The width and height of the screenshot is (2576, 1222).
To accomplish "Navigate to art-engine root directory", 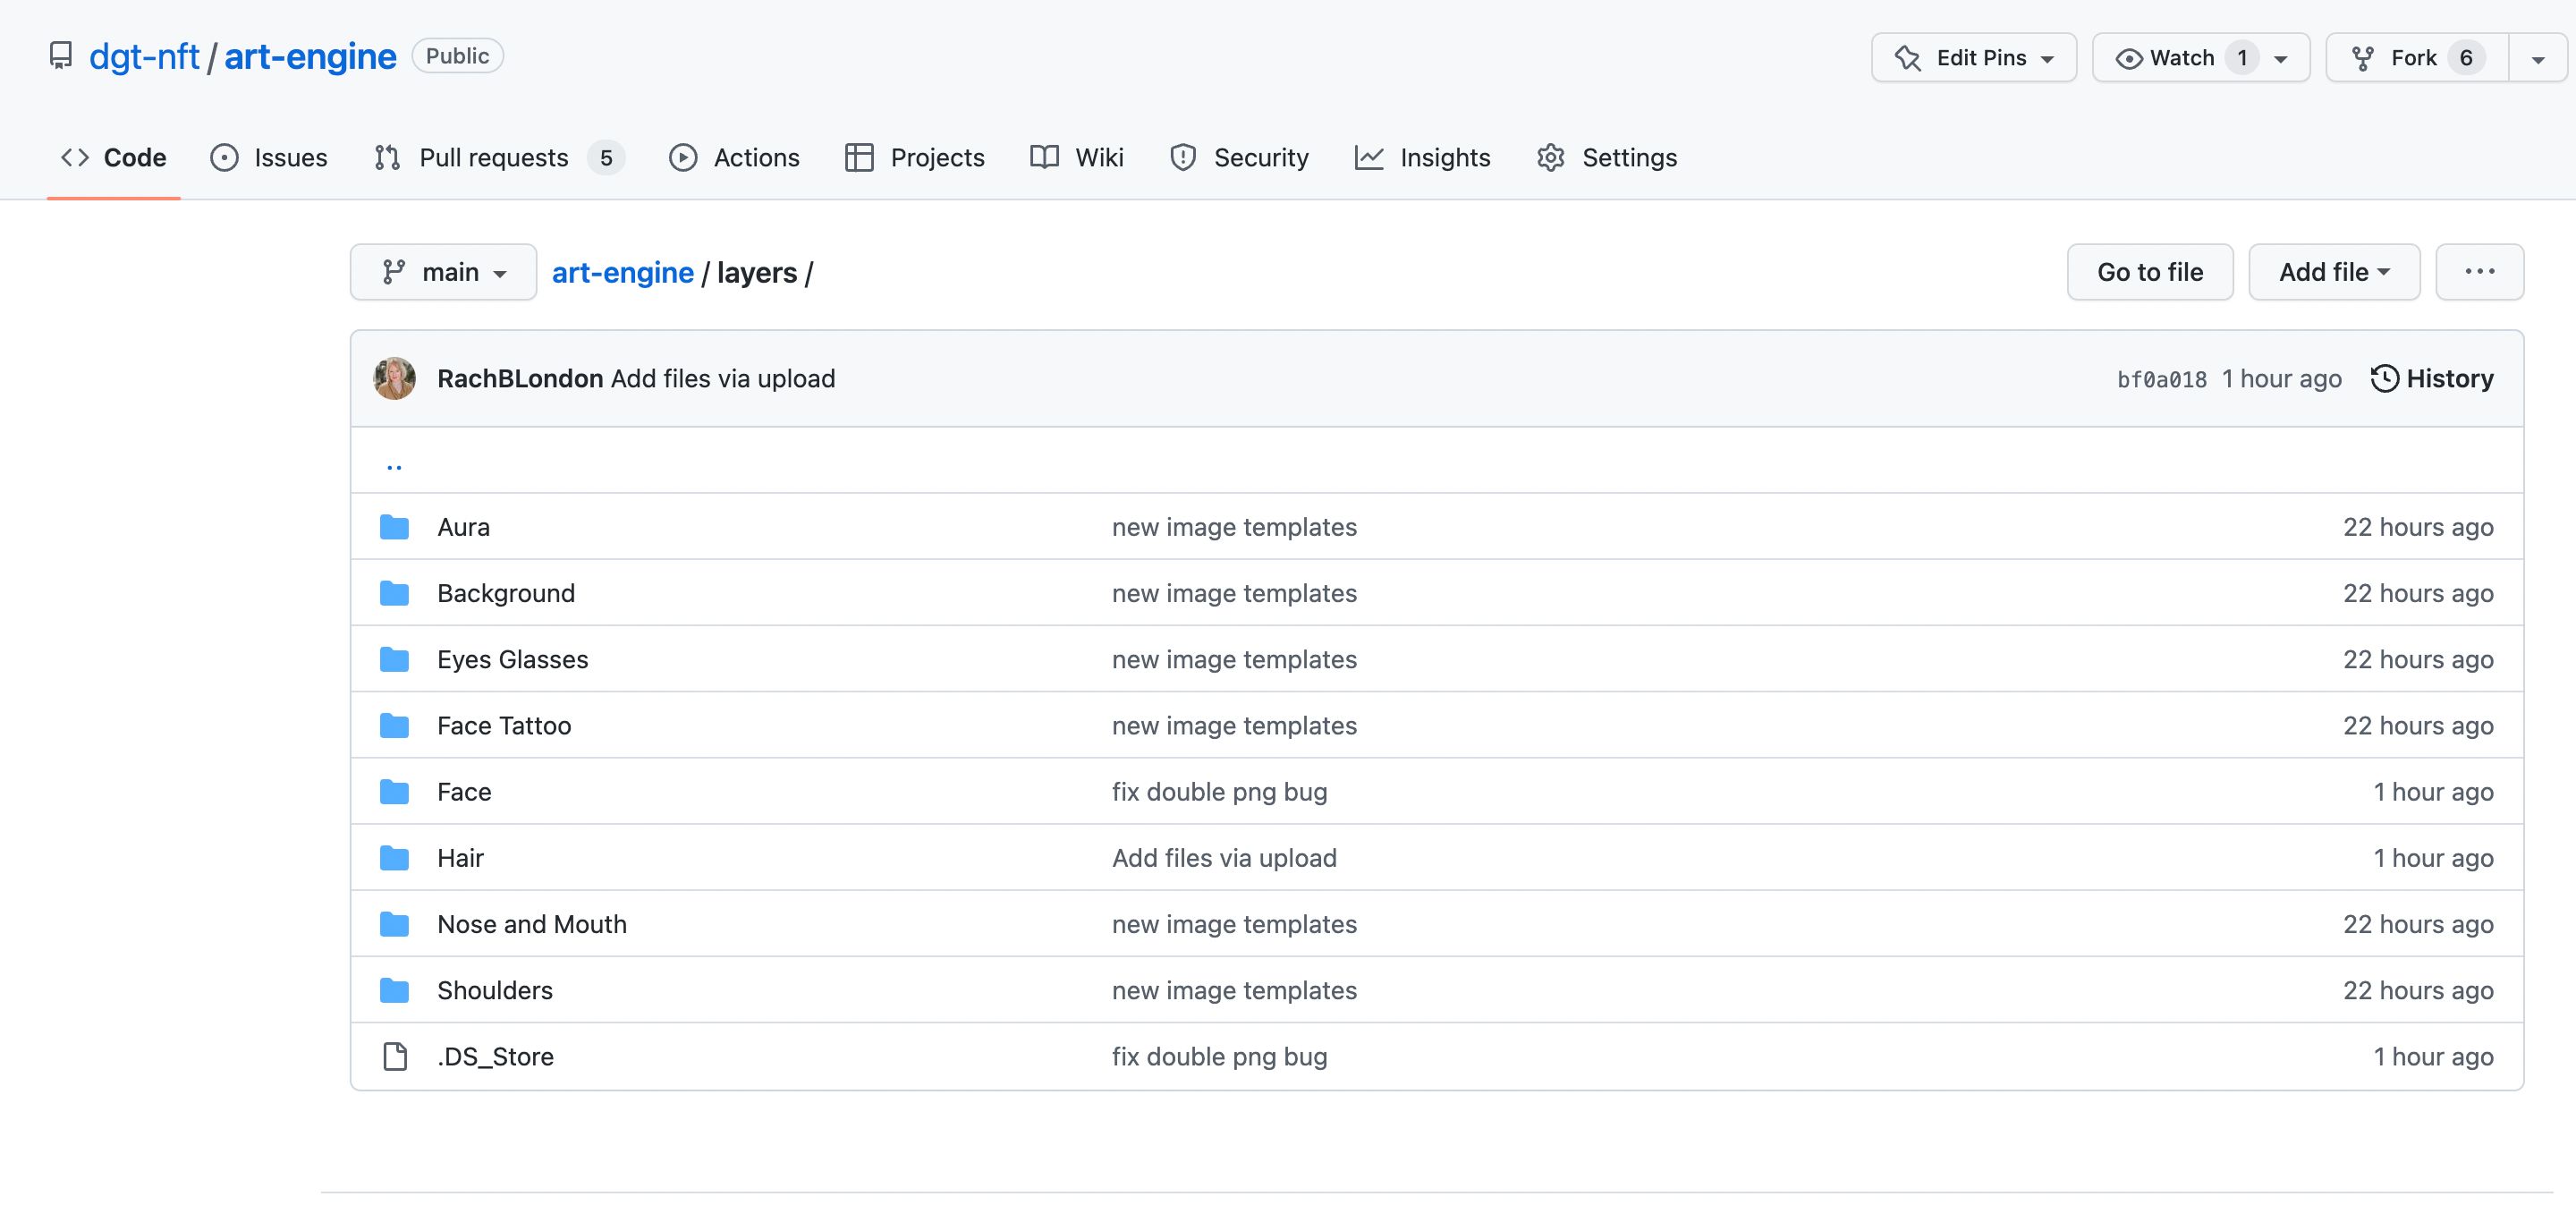I will (621, 271).
